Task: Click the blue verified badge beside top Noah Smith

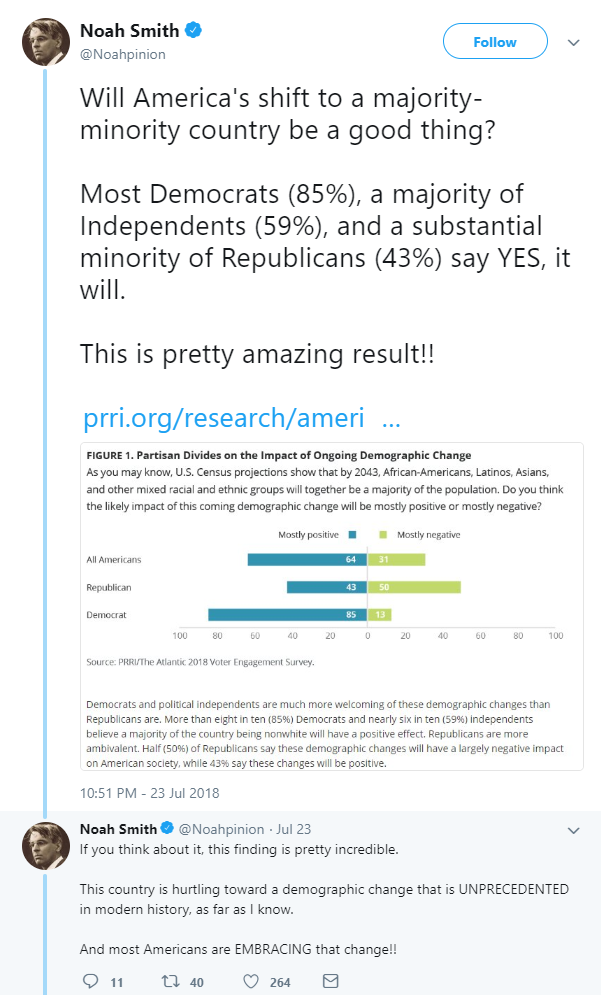Action: 194,30
